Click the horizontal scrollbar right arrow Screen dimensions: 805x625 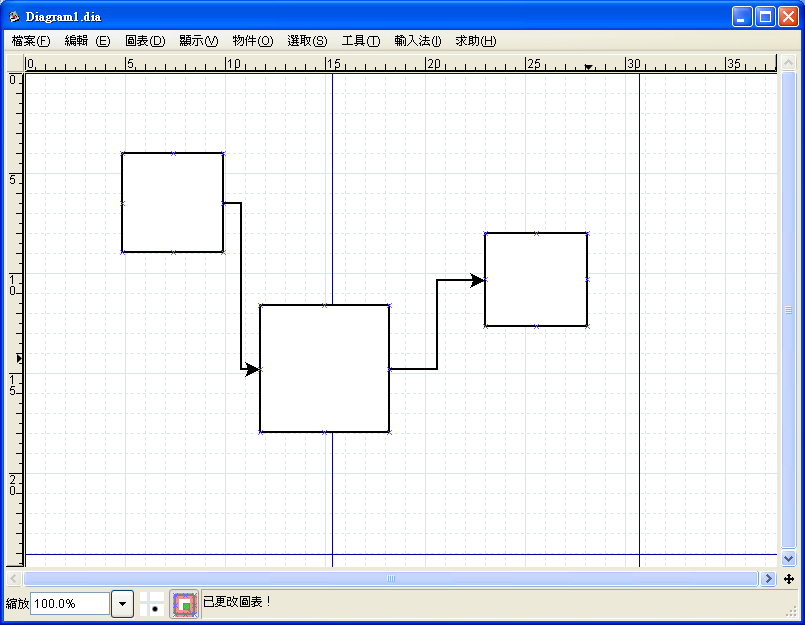click(x=768, y=579)
